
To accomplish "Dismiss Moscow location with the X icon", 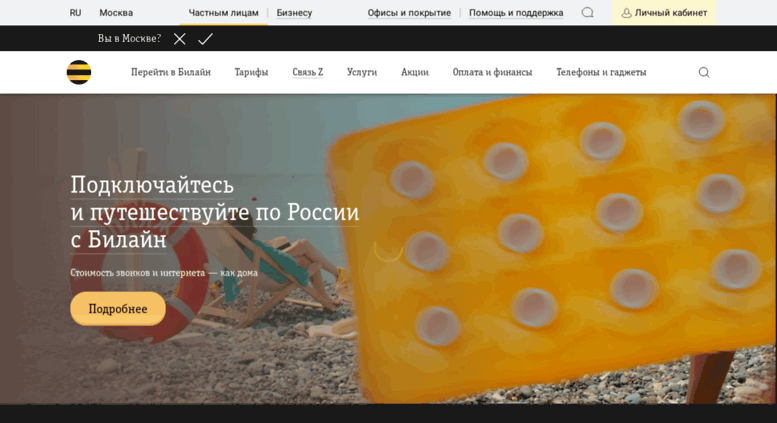I will tap(179, 39).
